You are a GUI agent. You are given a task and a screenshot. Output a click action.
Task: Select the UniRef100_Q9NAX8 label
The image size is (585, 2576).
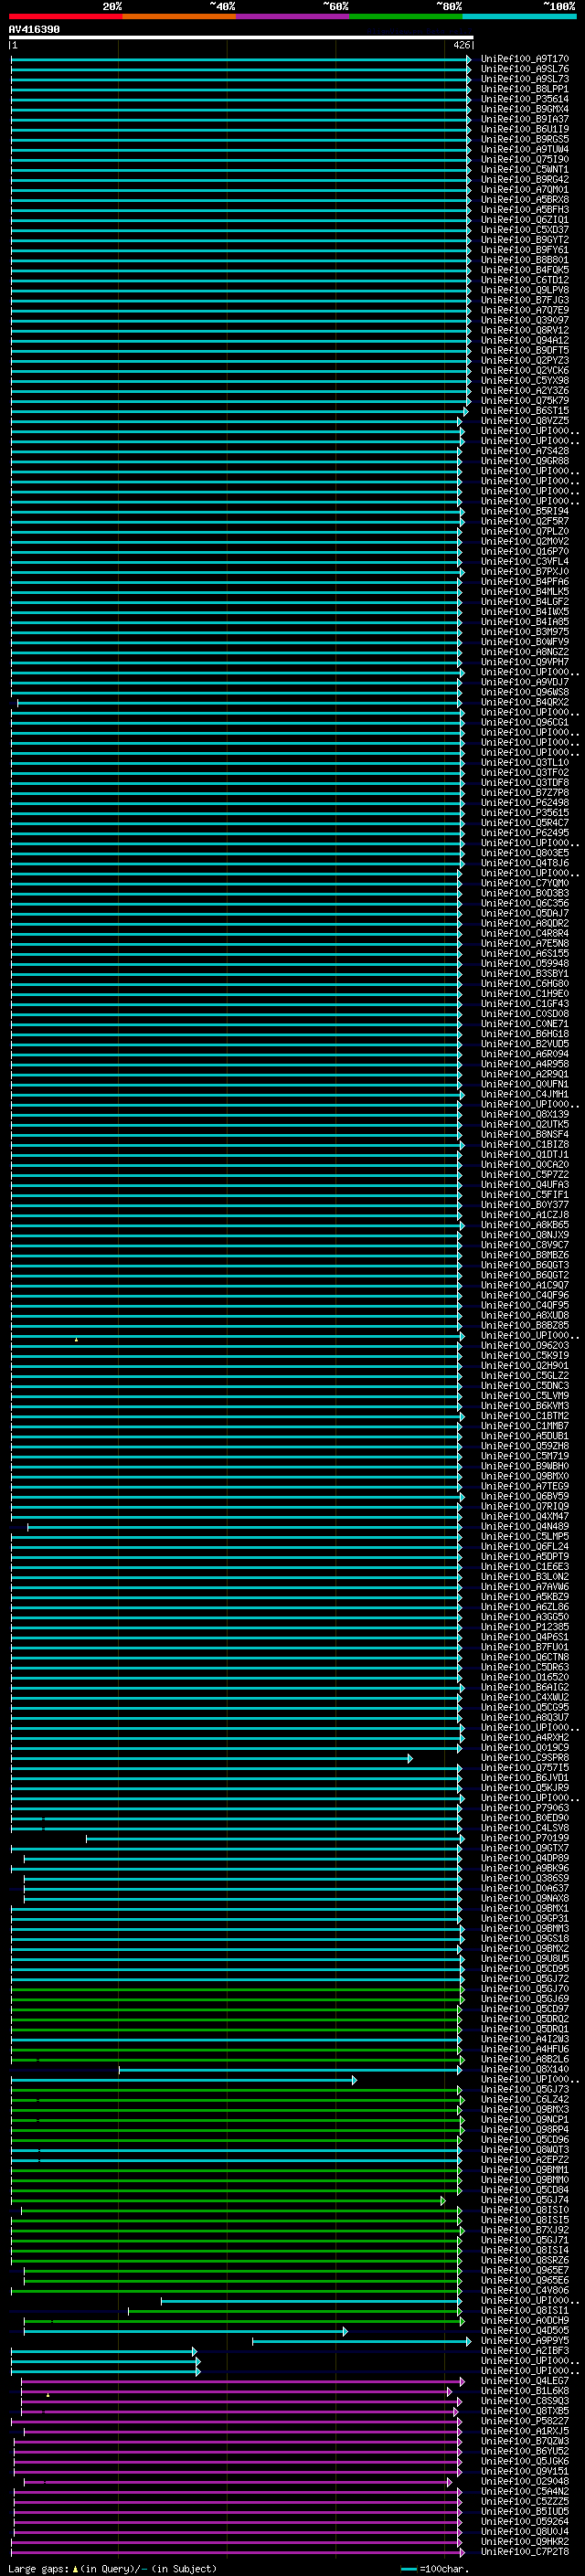coord(524,1899)
